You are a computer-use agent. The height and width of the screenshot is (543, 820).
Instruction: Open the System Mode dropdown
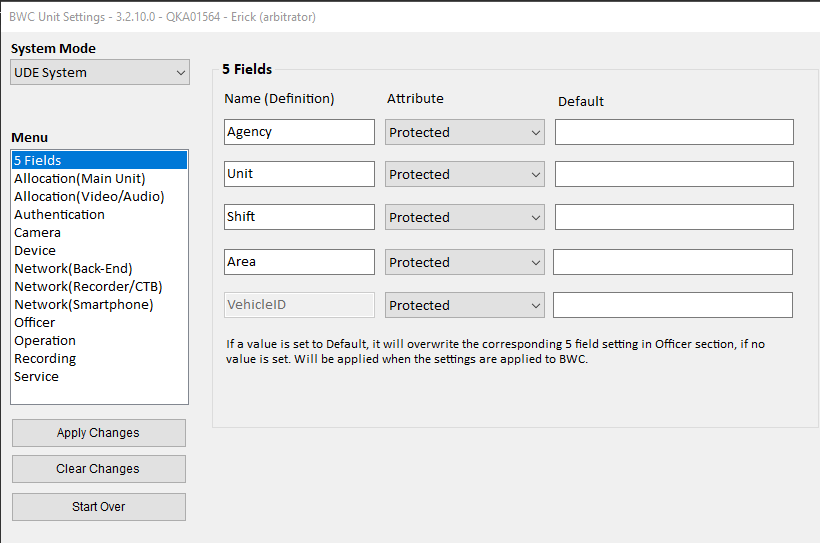(100, 72)
